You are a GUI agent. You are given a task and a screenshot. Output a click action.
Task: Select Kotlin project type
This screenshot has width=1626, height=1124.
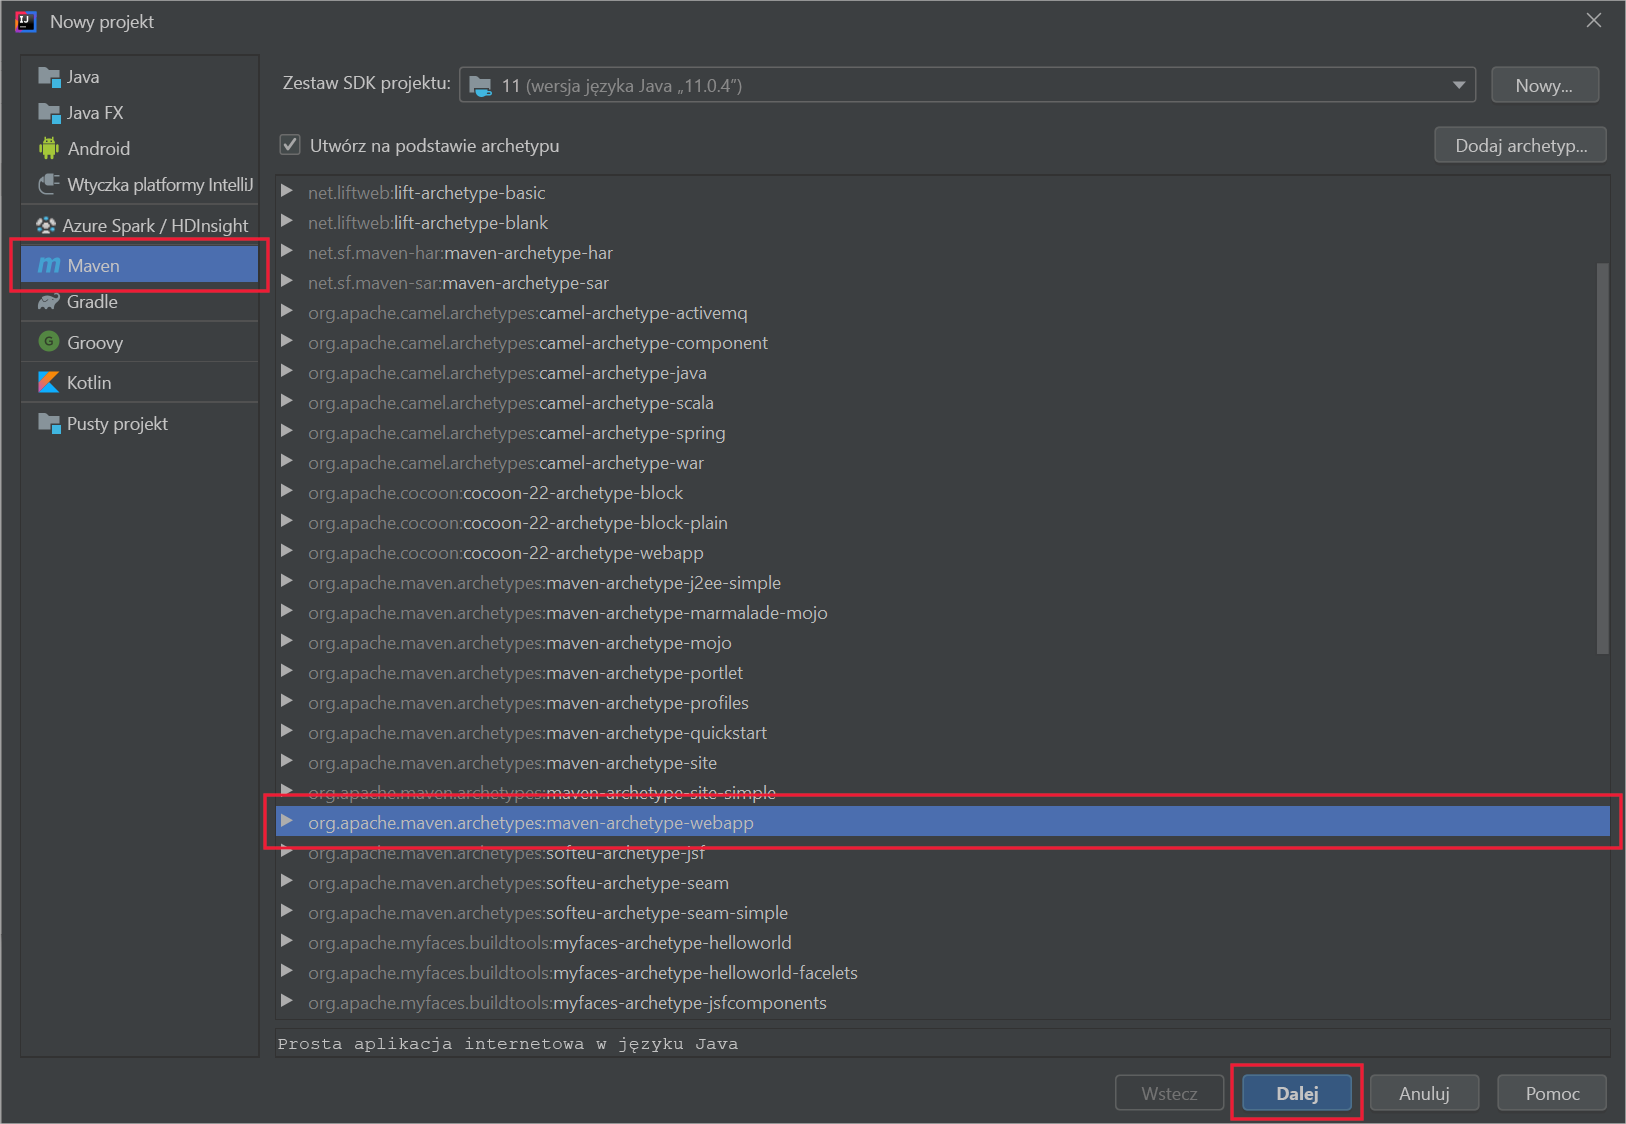pyautogui.click(x=139, y=383)
